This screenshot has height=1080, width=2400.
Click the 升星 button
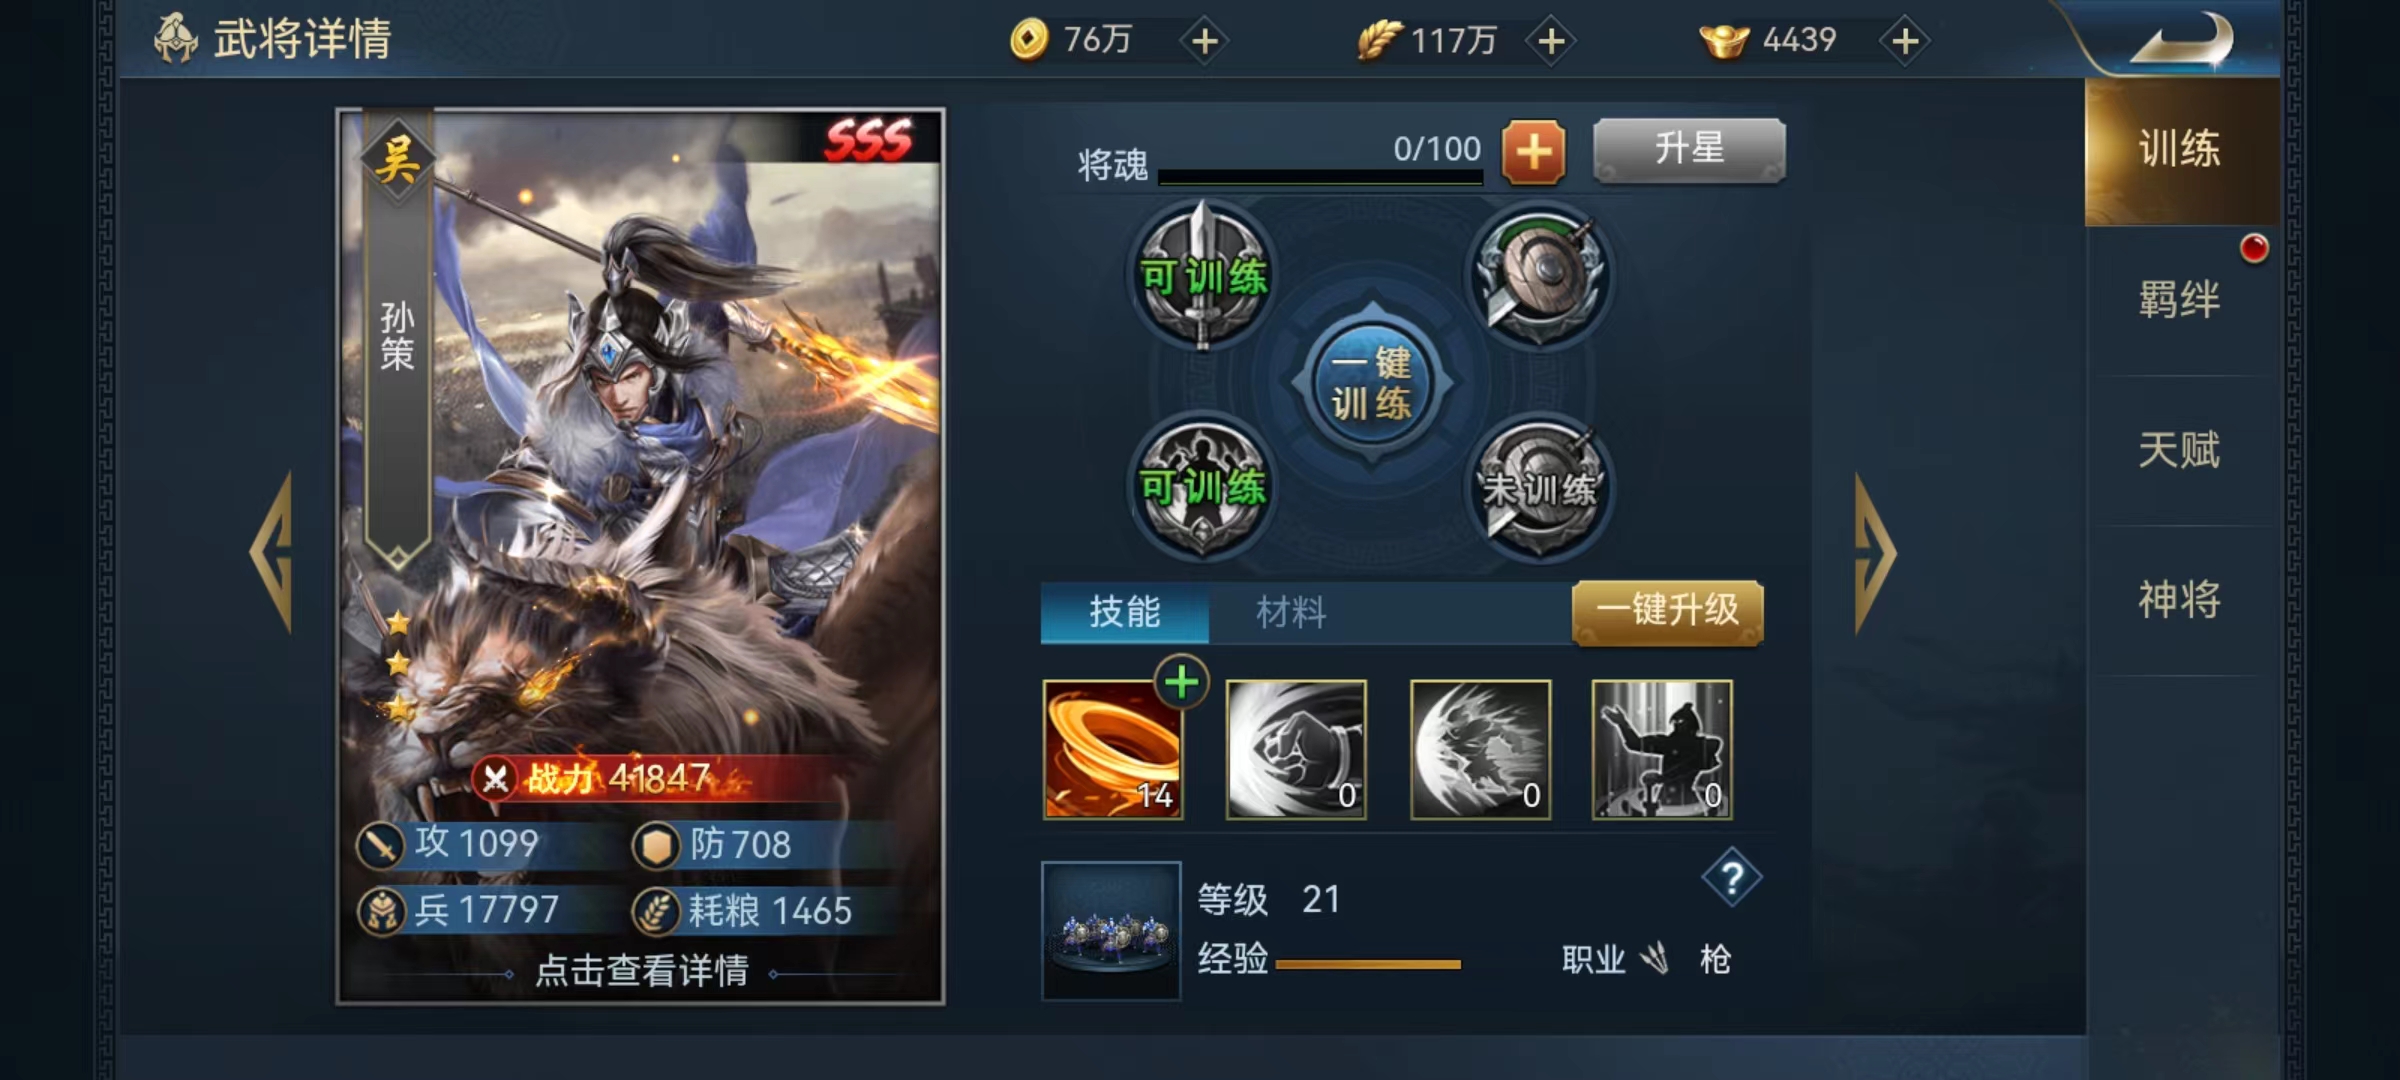point(1689,150)
